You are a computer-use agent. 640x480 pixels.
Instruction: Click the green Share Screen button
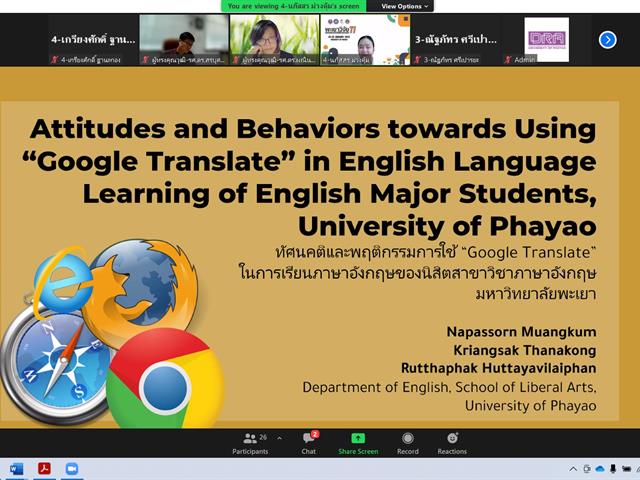click(x=358, y=443)
